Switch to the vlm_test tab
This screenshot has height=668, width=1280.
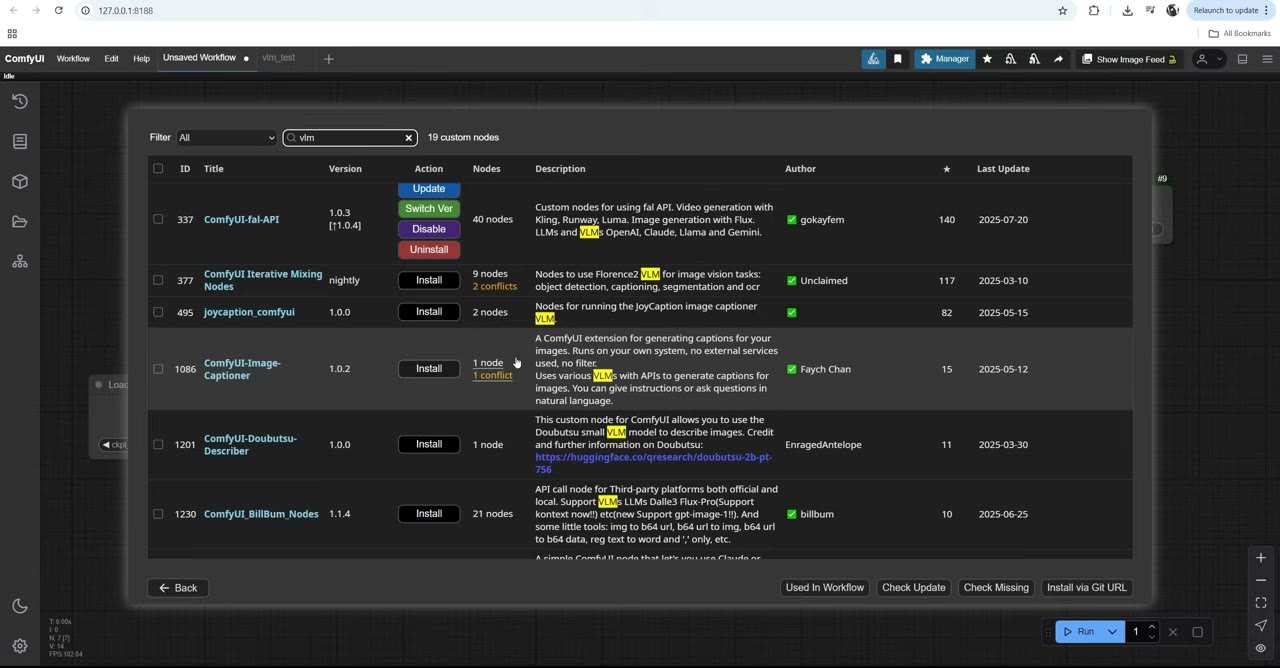coord(278,58)
